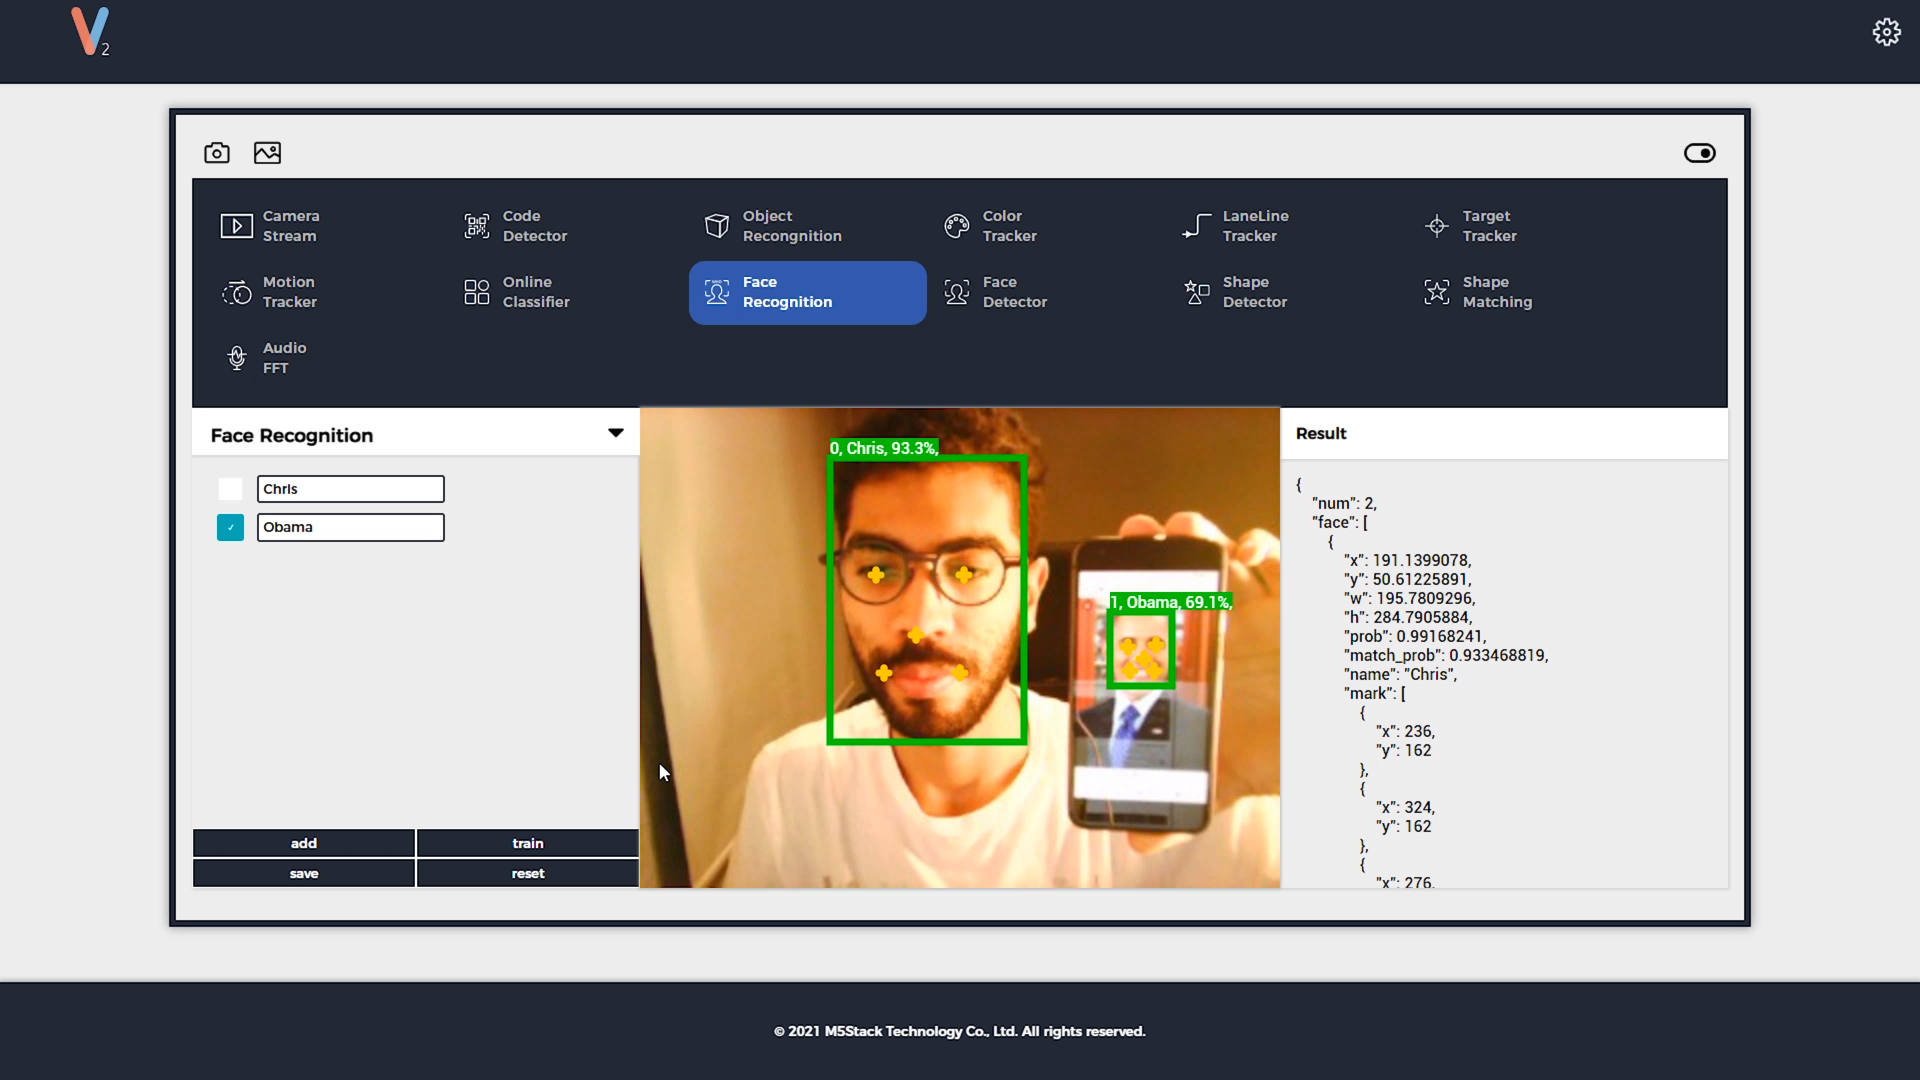Image resolution: width=1920 pixels, height=1080 pixels.
Task: Click the add button
Action: point(303,843)
